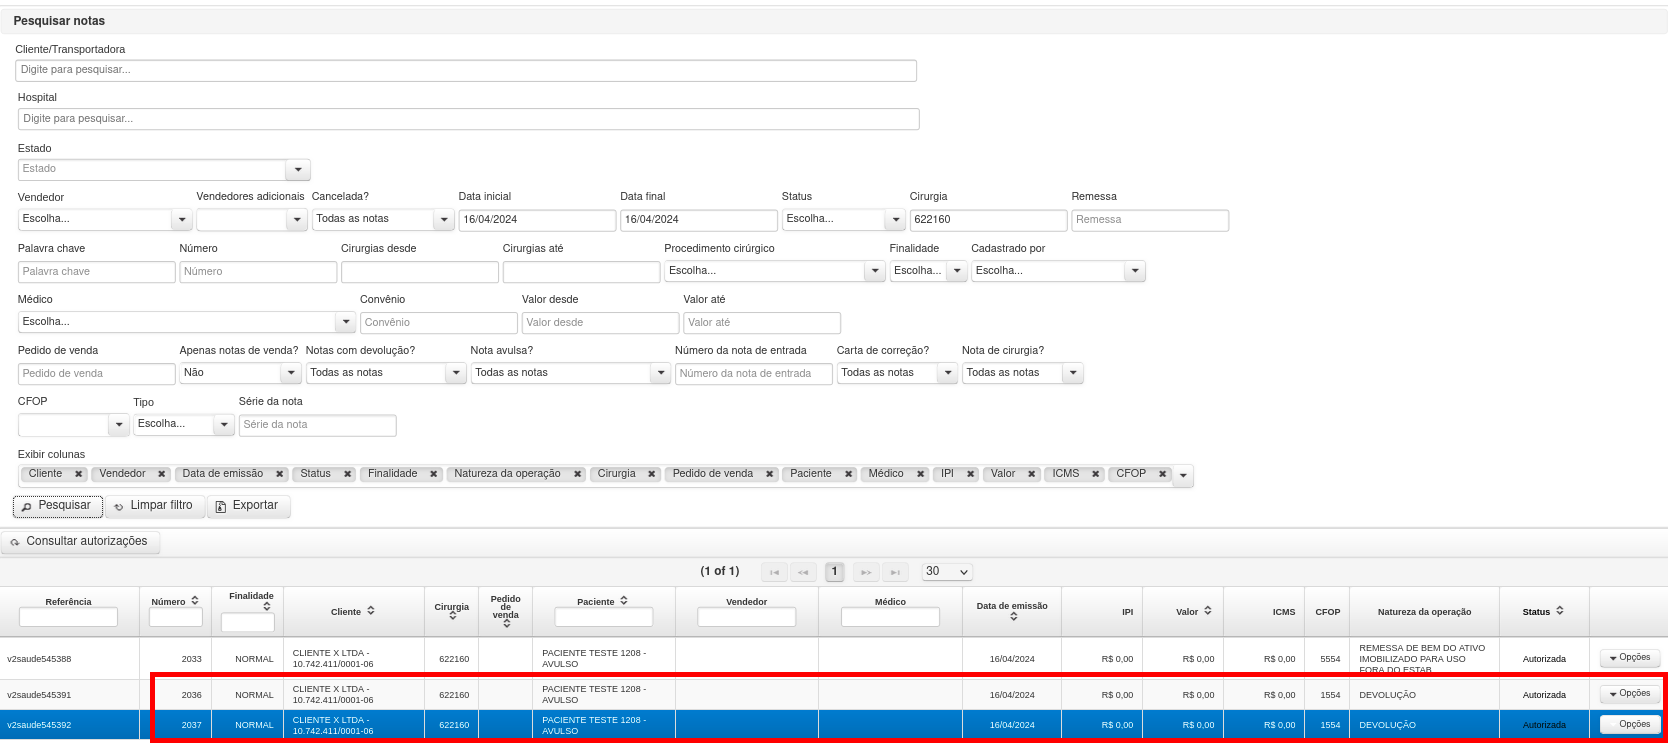This screenshot has height=745, width=1668.
Task: Open Opções for nota 2036
Action: (x=1631, y=694)
